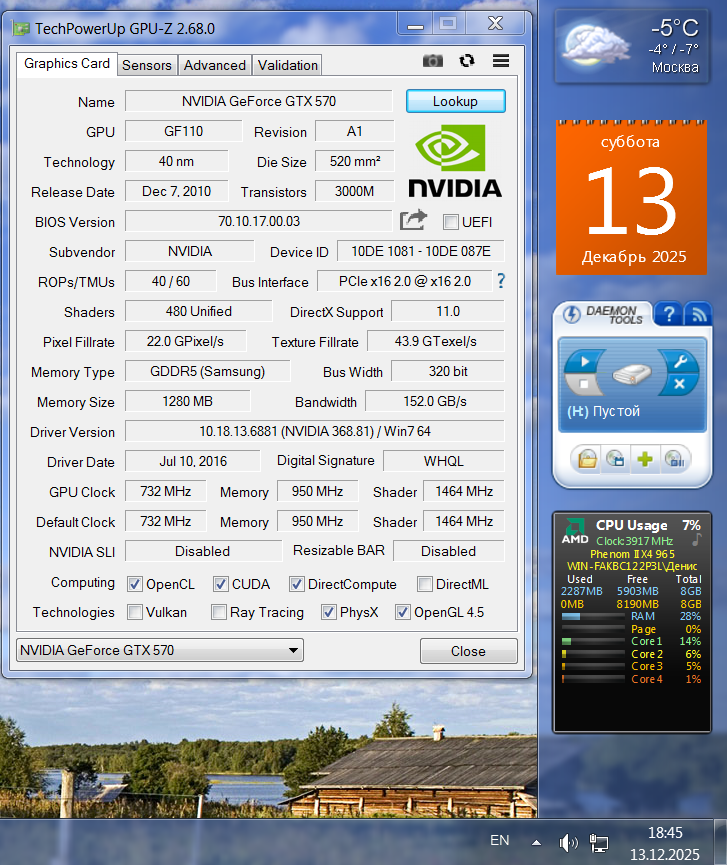Click the BIOS export share icon
The image size is (727, 865).
click(414, 220)
